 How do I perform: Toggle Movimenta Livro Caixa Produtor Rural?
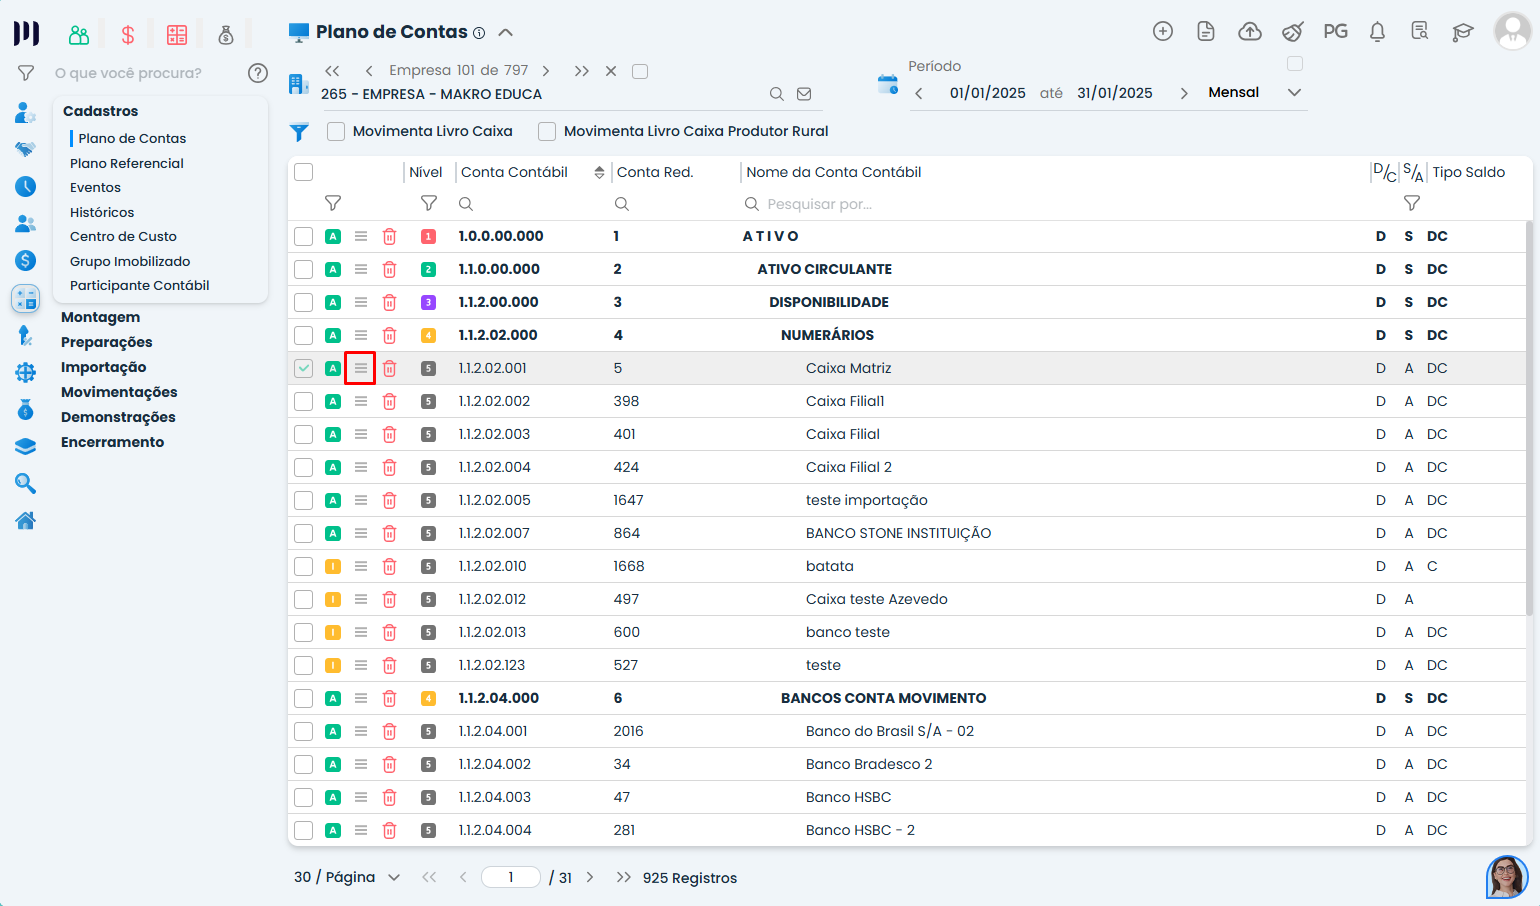pyautogui.click(x=547, y=132)
